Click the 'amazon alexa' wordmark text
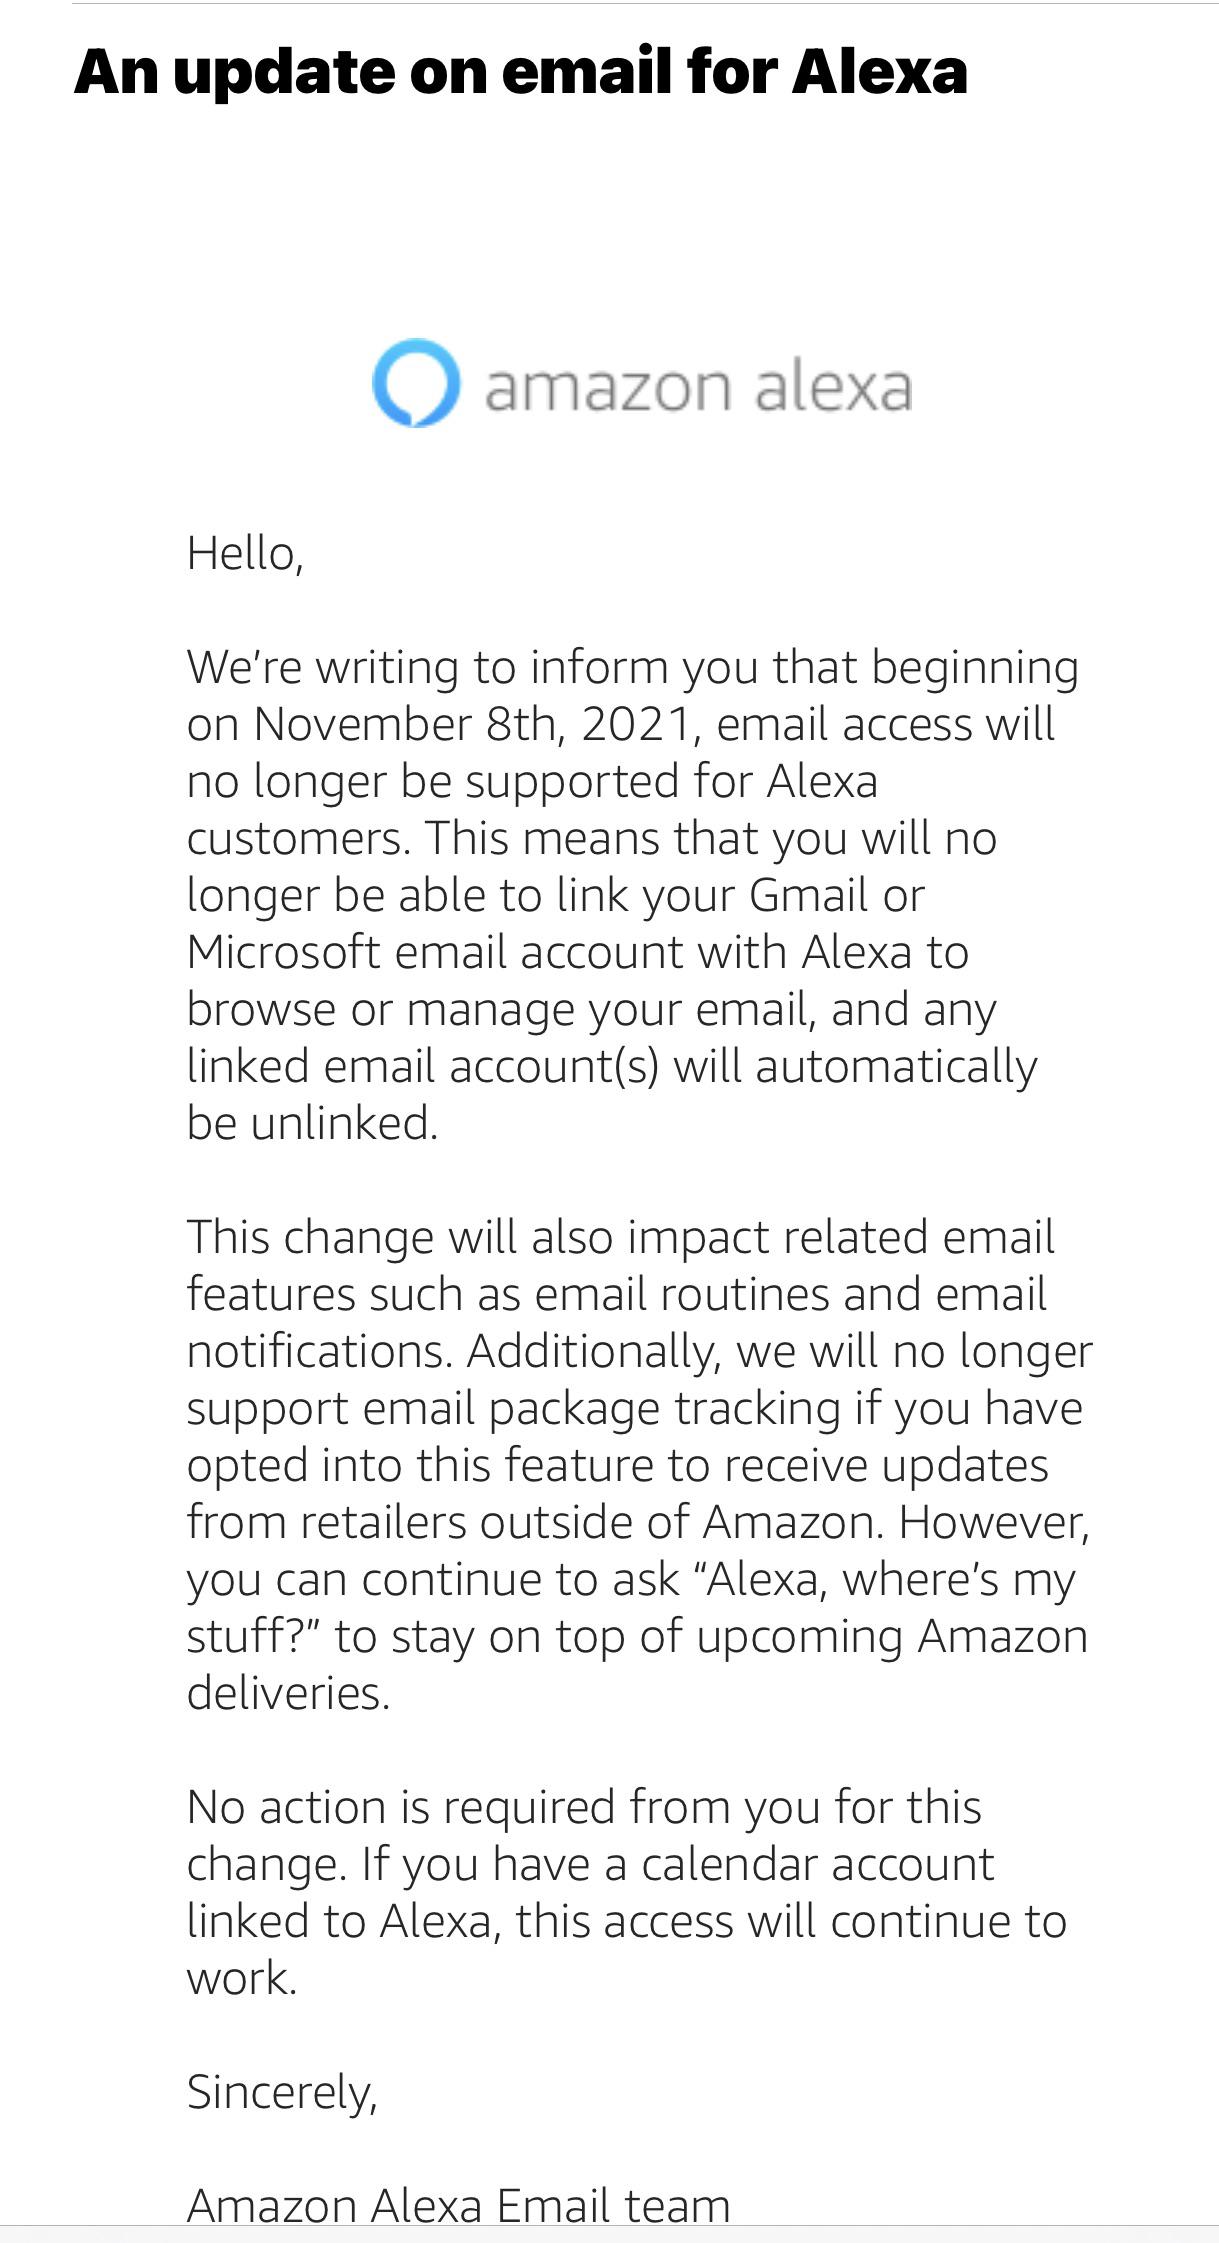 (698, 388)
